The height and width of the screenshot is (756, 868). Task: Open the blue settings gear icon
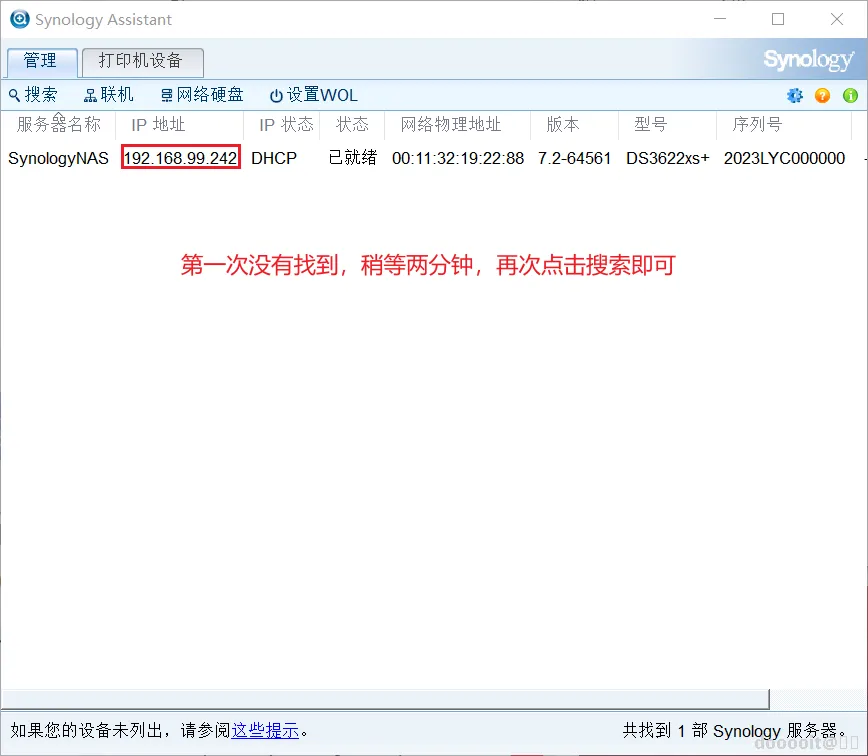click(795, 94)
